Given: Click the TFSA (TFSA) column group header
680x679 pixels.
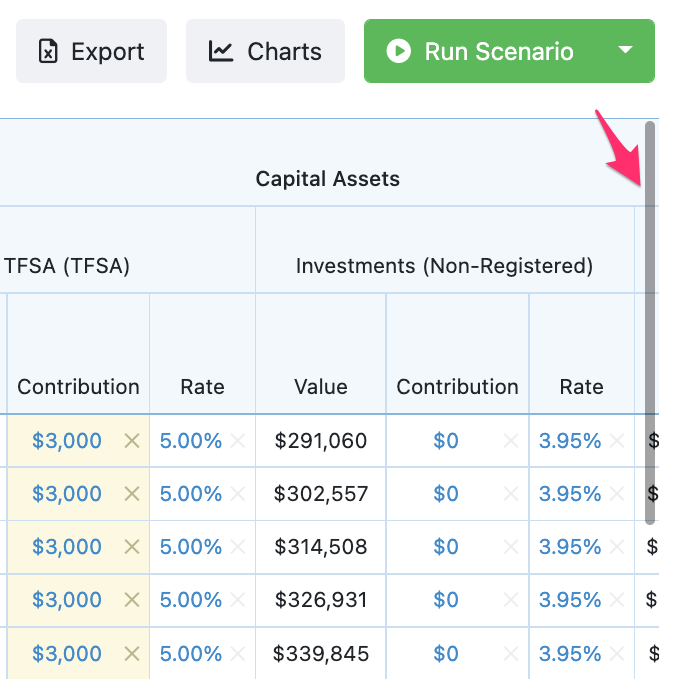Looking at the screenshot, I should click(x=68, y=266).
